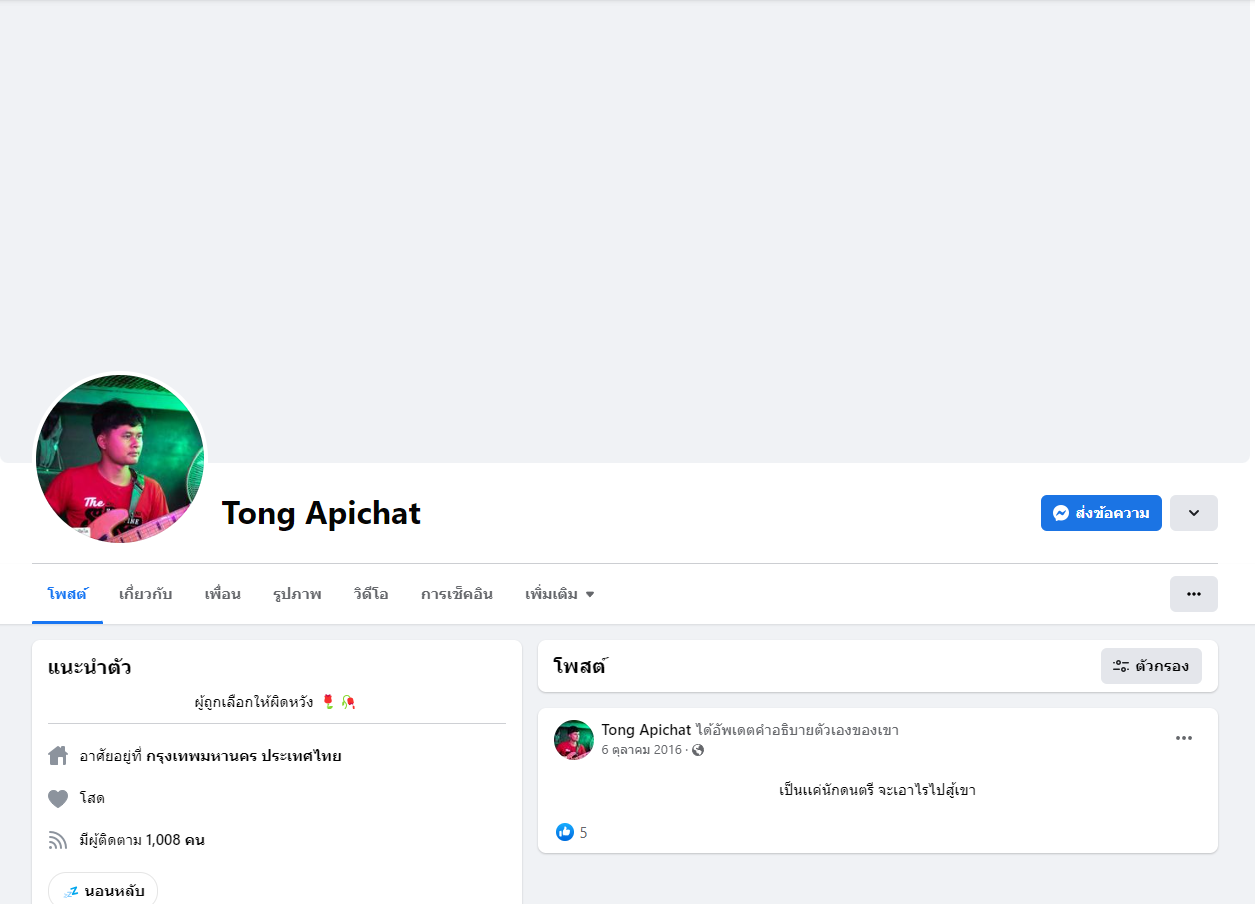Open the large profile picture
The height and width of the screenshot is (904, 1255).
click(x=120, y=459)
